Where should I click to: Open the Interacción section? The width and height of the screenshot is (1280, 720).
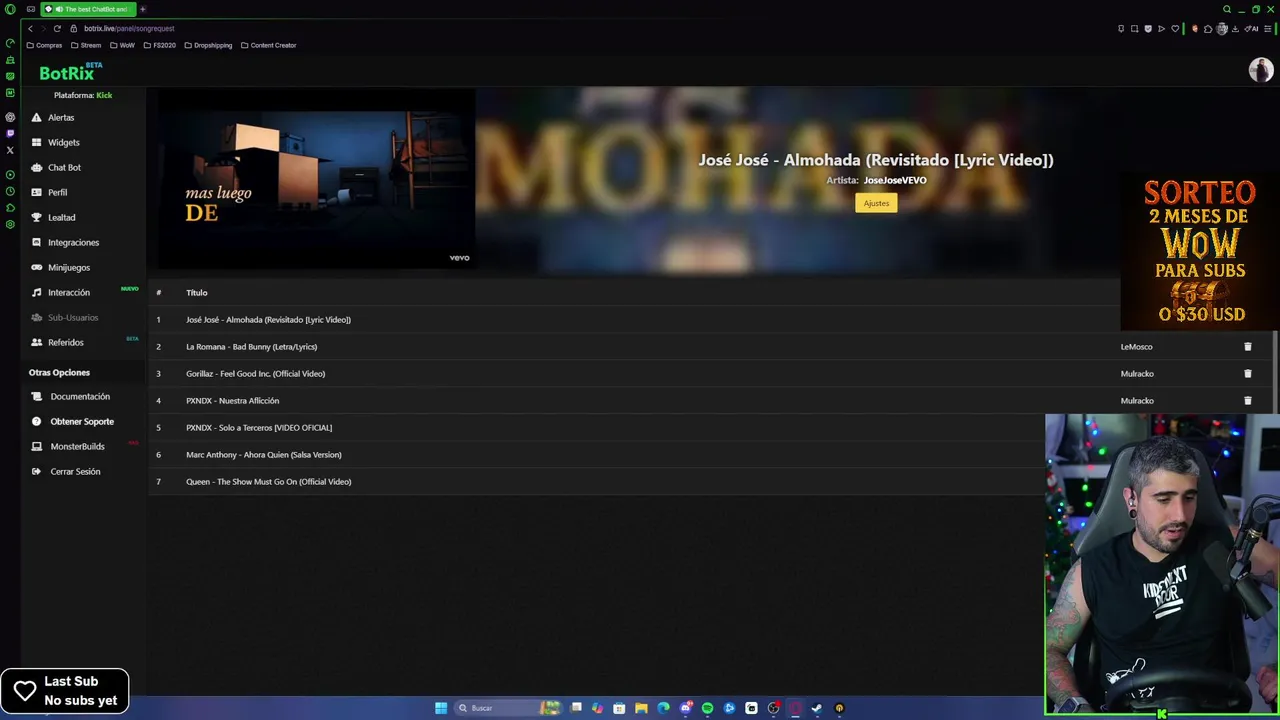pos(69,292)
